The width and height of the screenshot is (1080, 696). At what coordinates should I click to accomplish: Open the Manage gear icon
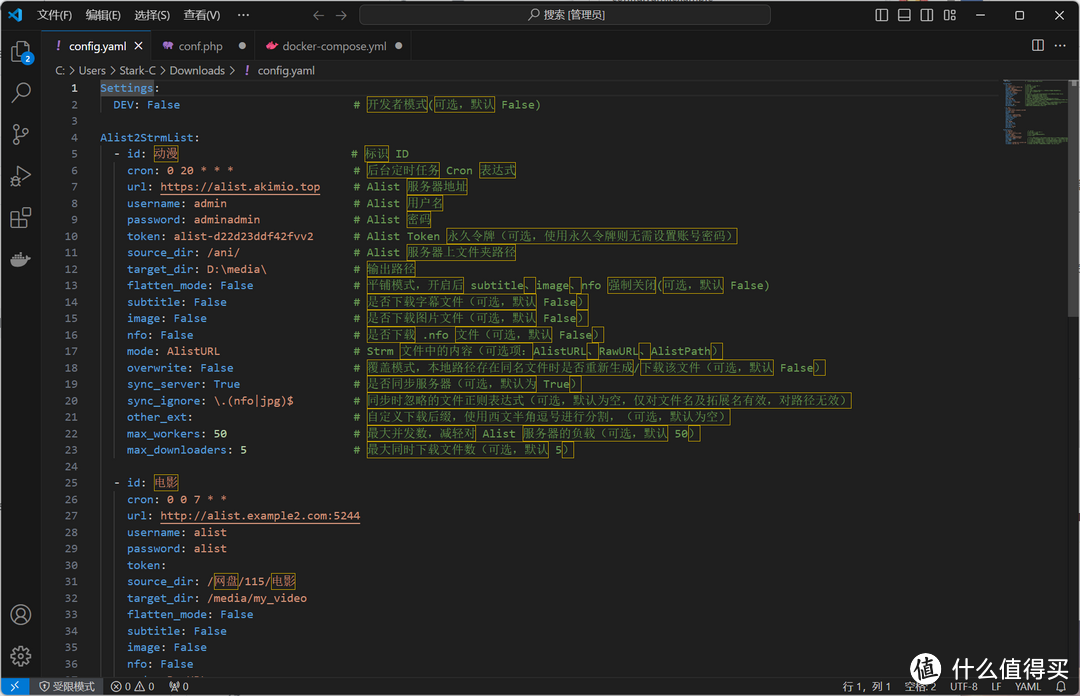pyautogui.click(x=20, y=656)
